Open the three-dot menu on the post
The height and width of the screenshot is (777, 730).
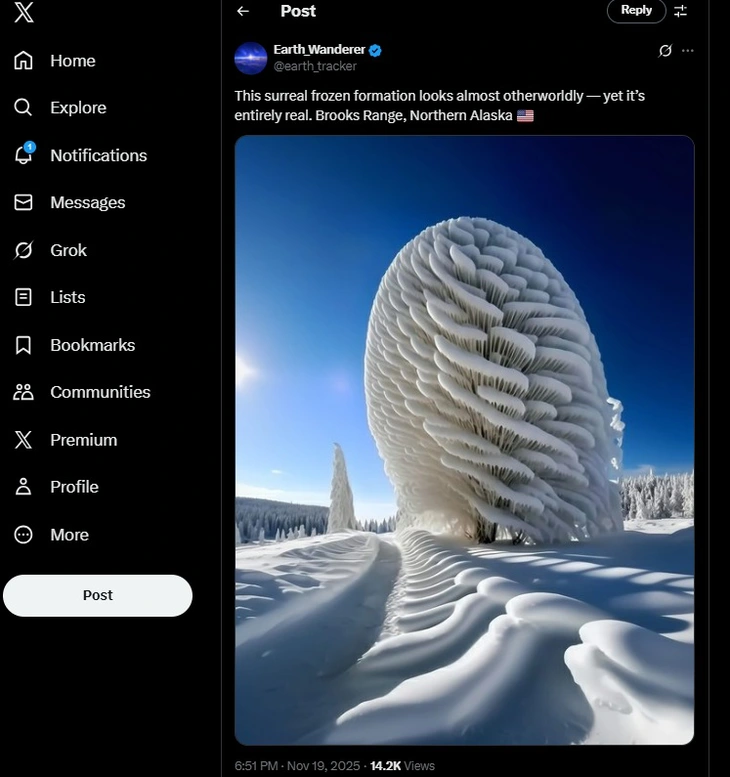(x=687, y=51)
